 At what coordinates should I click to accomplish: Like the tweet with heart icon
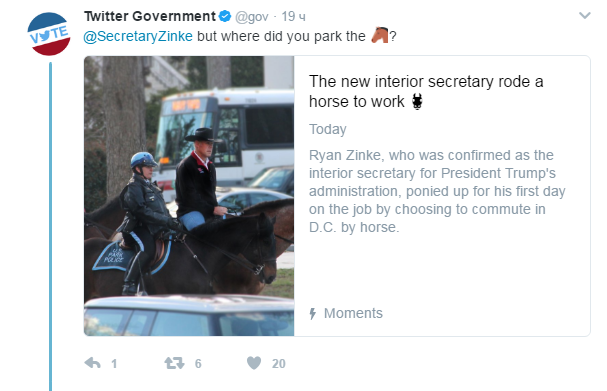pyautogui.click(x=254, y=363)
